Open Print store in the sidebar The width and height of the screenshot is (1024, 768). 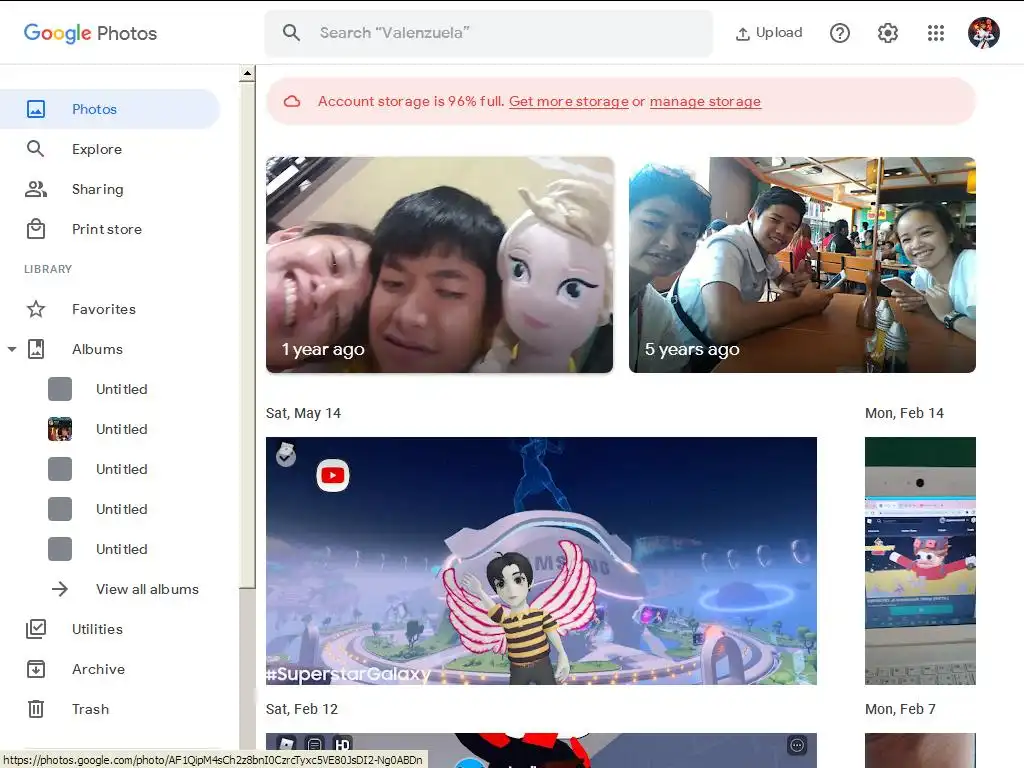coord(110,229)
